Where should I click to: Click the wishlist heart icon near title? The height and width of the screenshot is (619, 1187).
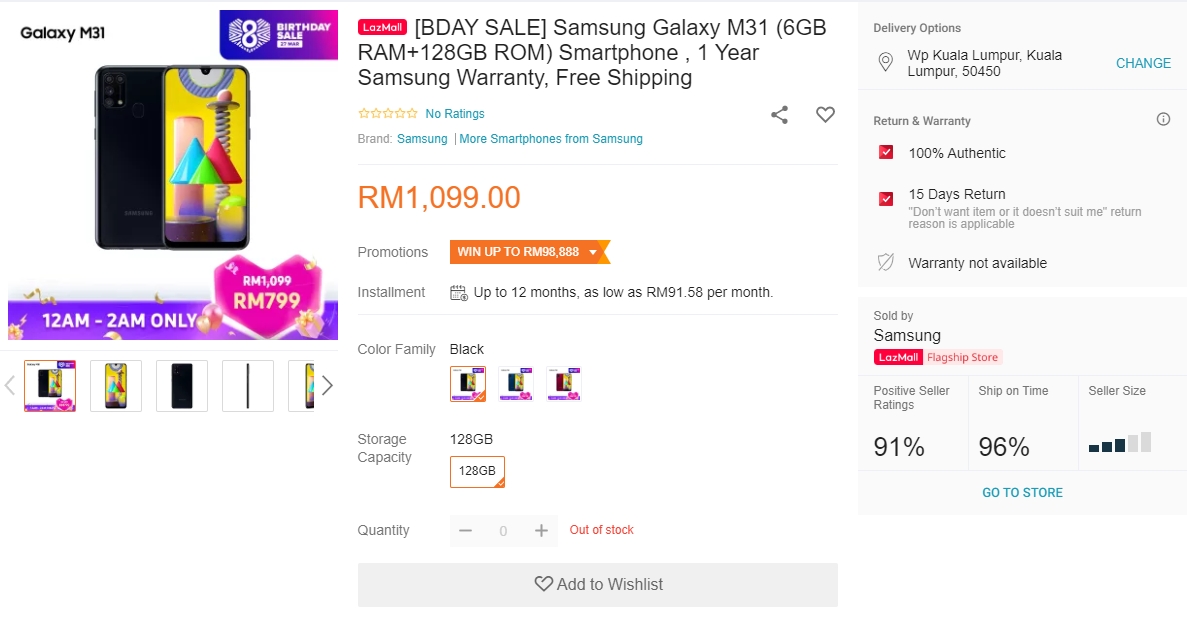click(x=825, y=115)
